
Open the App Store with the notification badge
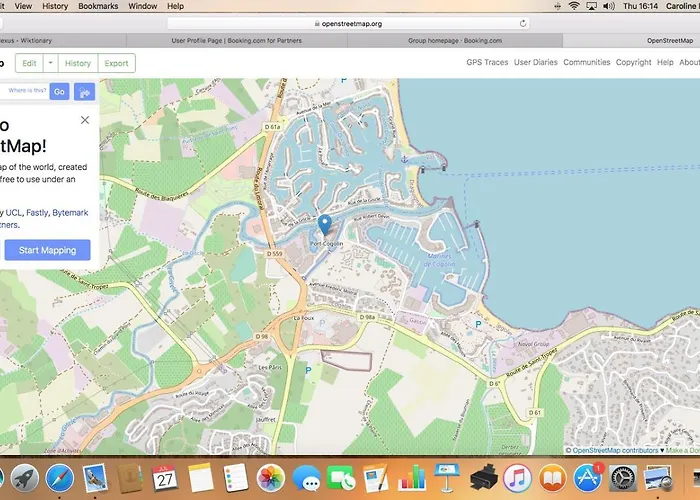pos(588,478)
